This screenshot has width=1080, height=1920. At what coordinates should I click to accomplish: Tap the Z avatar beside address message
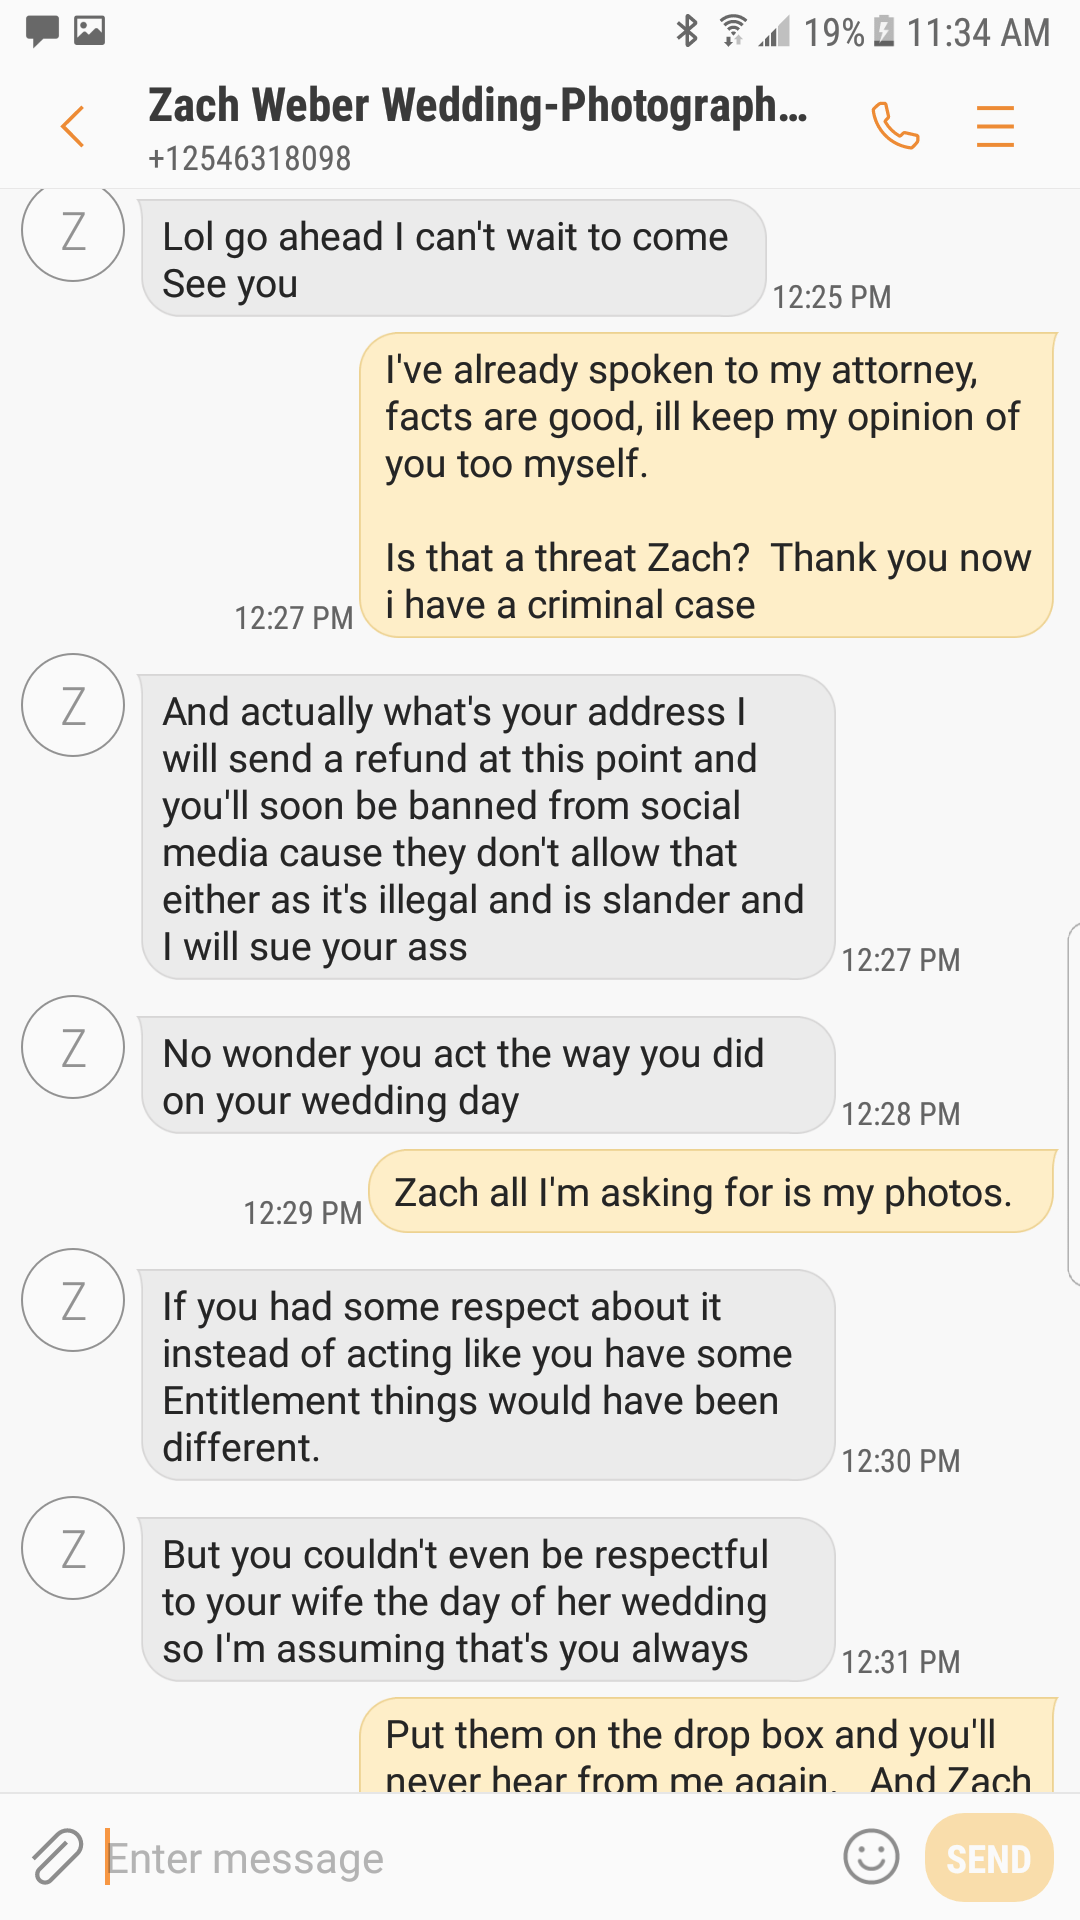click(x=73, y=705)
